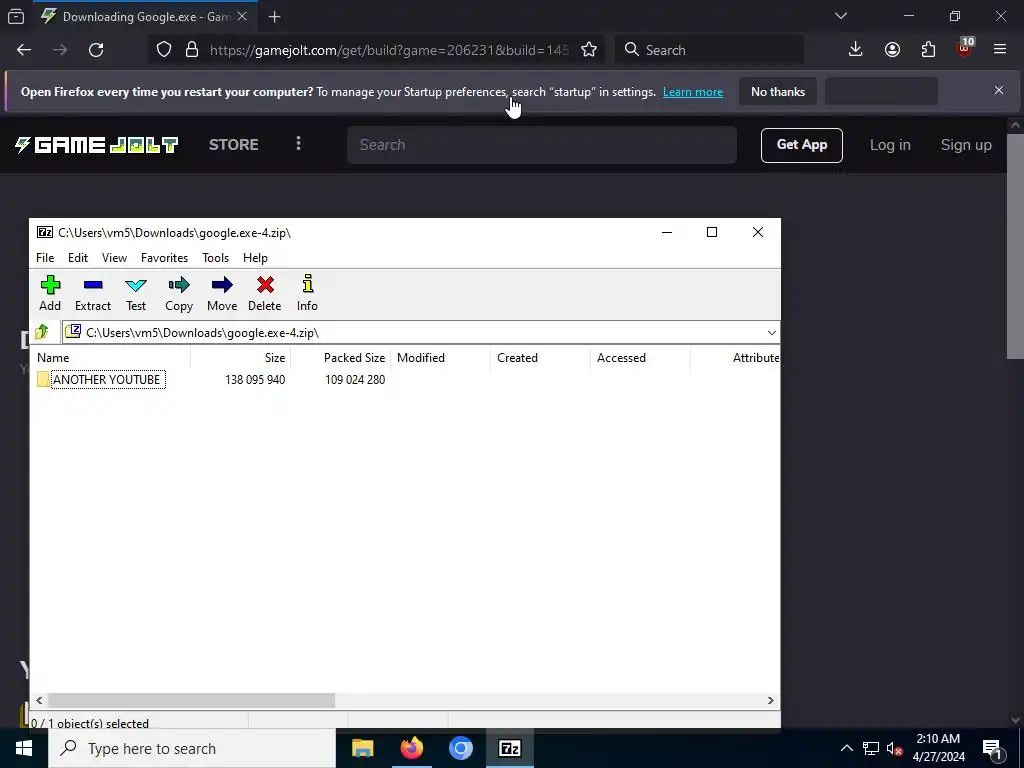Open the blue browser icon on taskbar
Screen dimensions: 1024x768
coord(460,748)
